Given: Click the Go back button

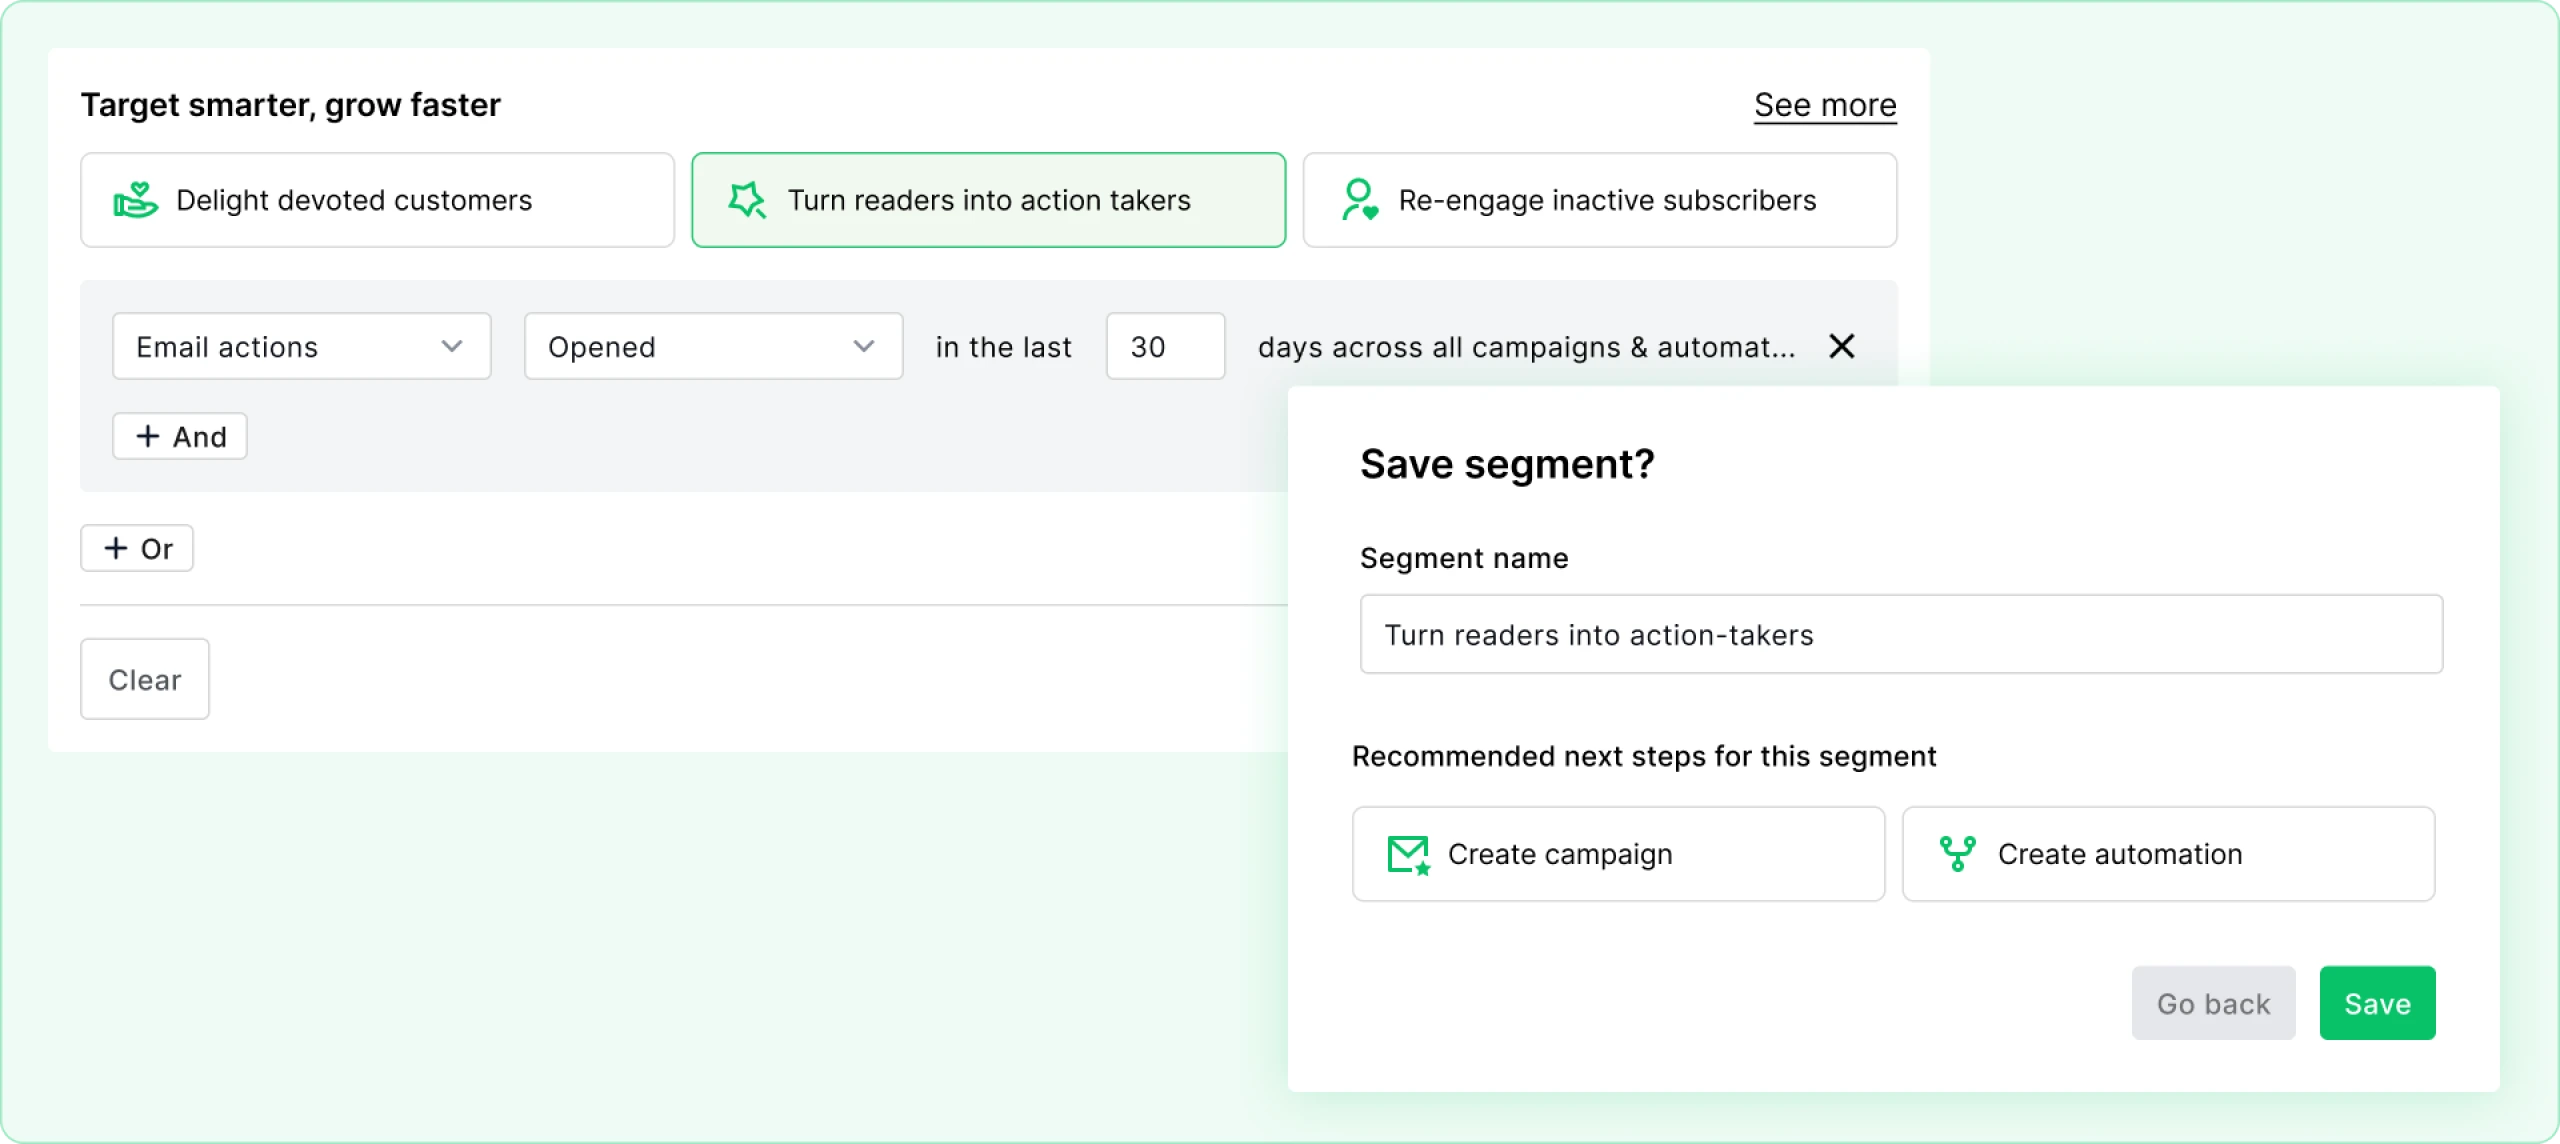Looking at the screenshot, I should point(2212,1003).
